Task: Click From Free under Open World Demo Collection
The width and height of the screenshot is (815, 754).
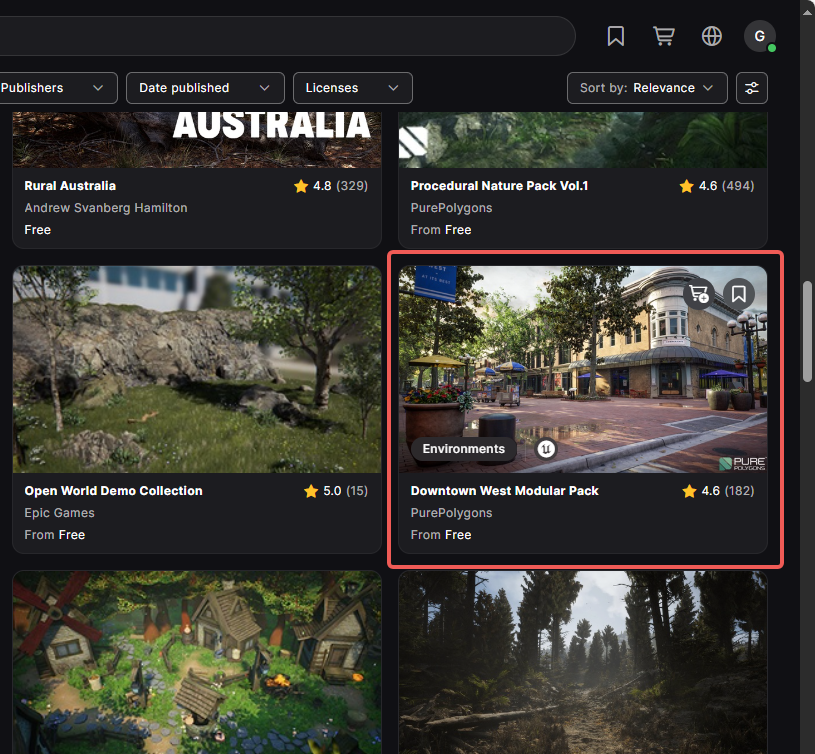Action: coord(55,535)
